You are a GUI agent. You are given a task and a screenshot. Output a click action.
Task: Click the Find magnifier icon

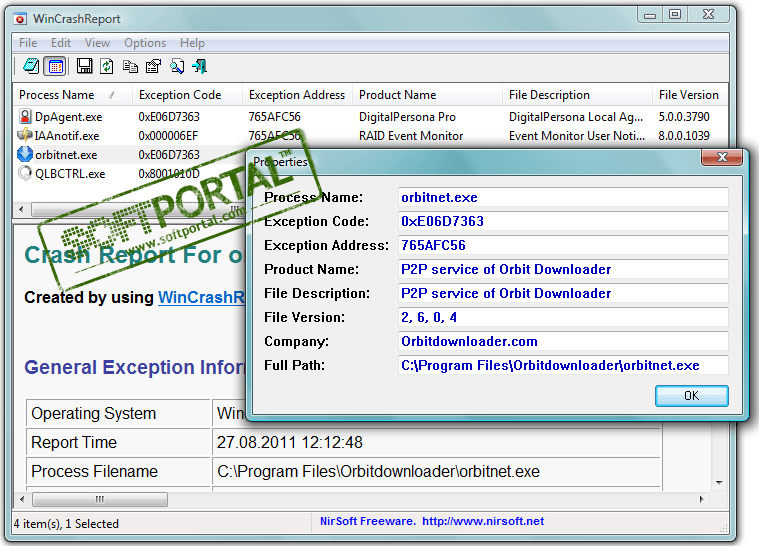[177, 66]
